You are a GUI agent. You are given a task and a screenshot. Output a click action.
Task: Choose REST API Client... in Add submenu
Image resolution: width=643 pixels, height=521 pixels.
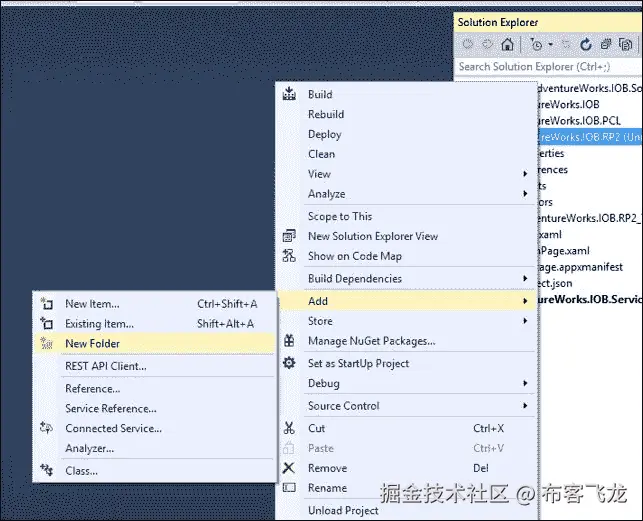pos(106,366)
